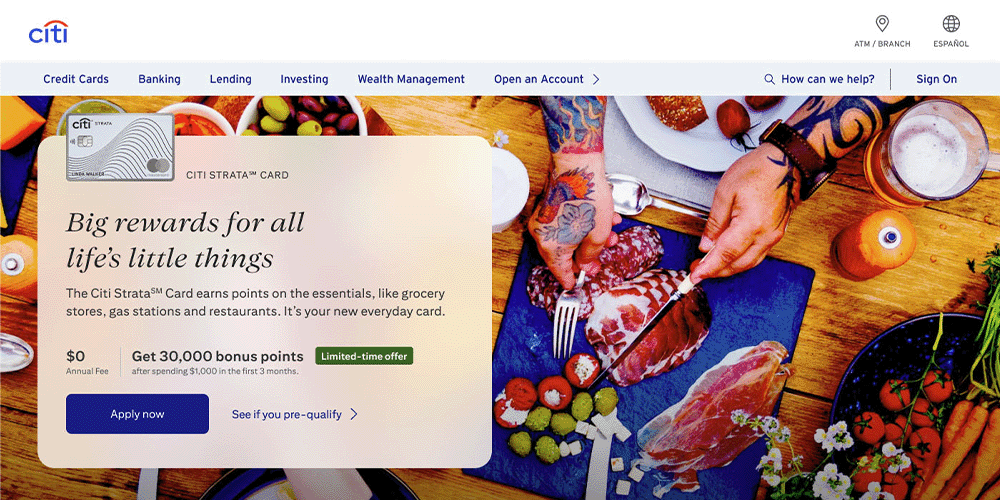Click the Apply now button

[137, 414]
